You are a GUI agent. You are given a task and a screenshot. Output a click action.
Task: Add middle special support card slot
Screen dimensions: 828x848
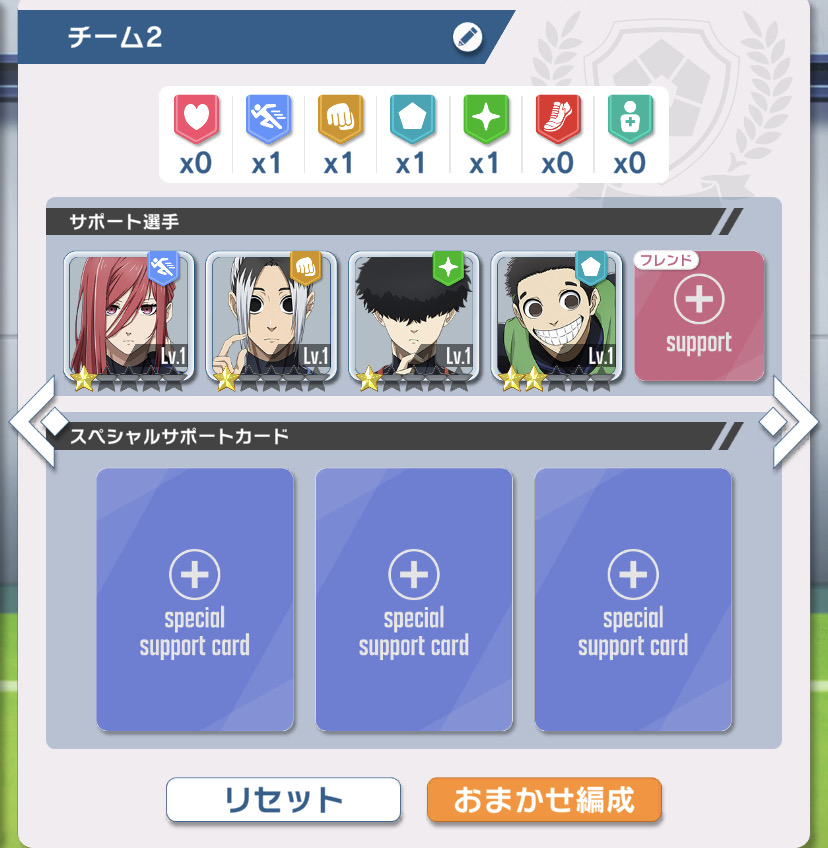(x=414, y=600)
